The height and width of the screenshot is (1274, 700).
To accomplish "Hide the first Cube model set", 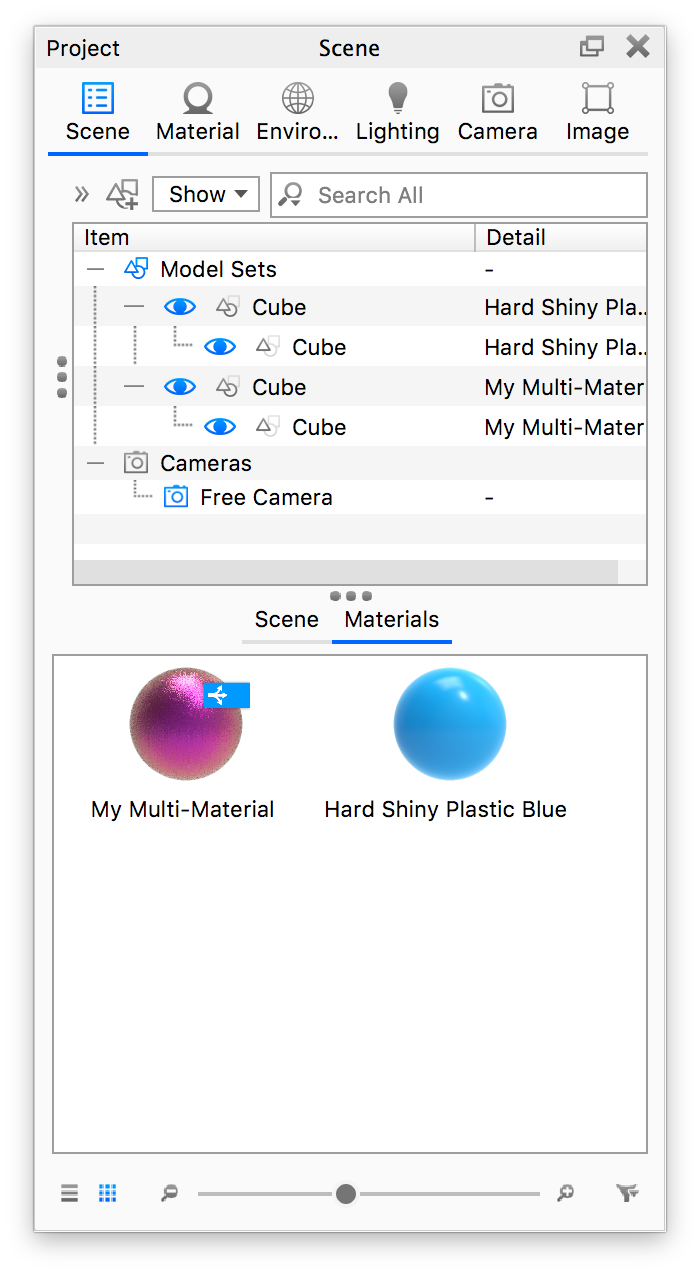I will click(x=180, y=306).
